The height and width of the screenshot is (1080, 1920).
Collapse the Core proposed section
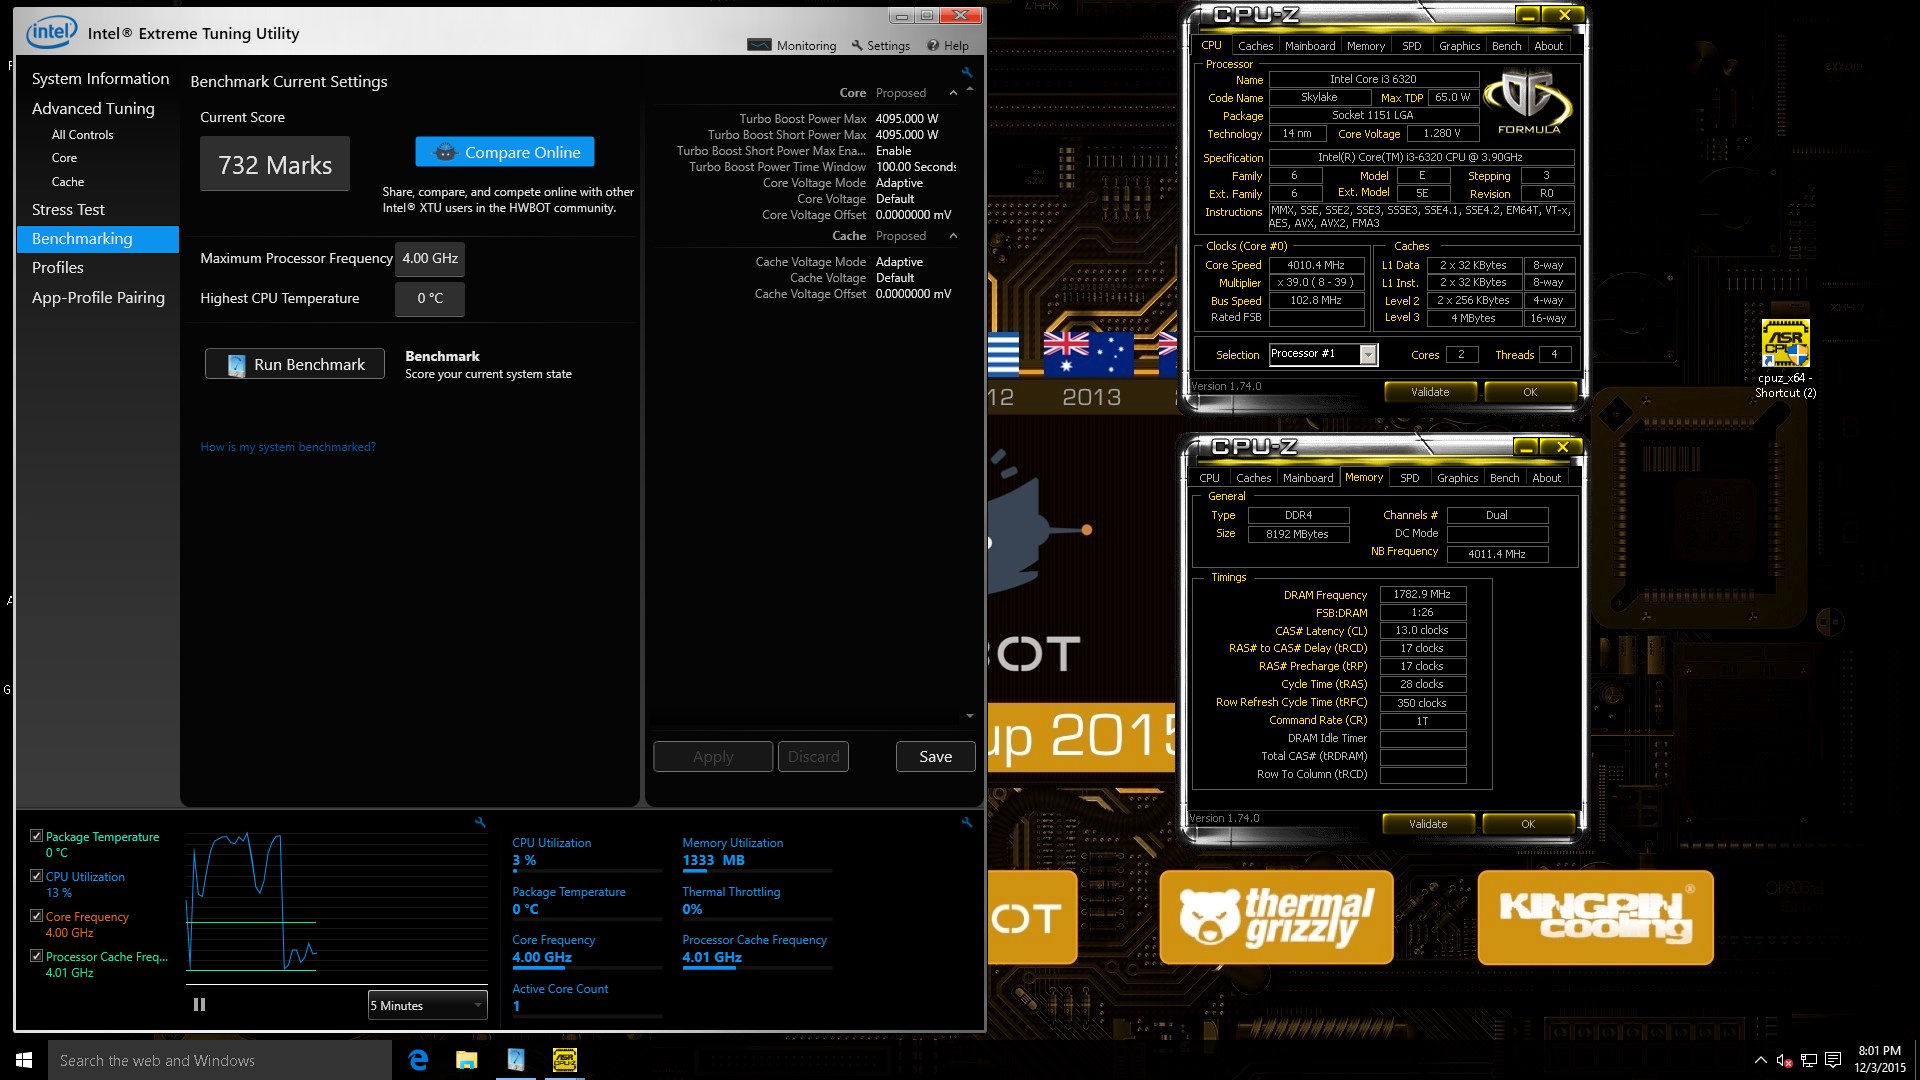pos(953,93)
